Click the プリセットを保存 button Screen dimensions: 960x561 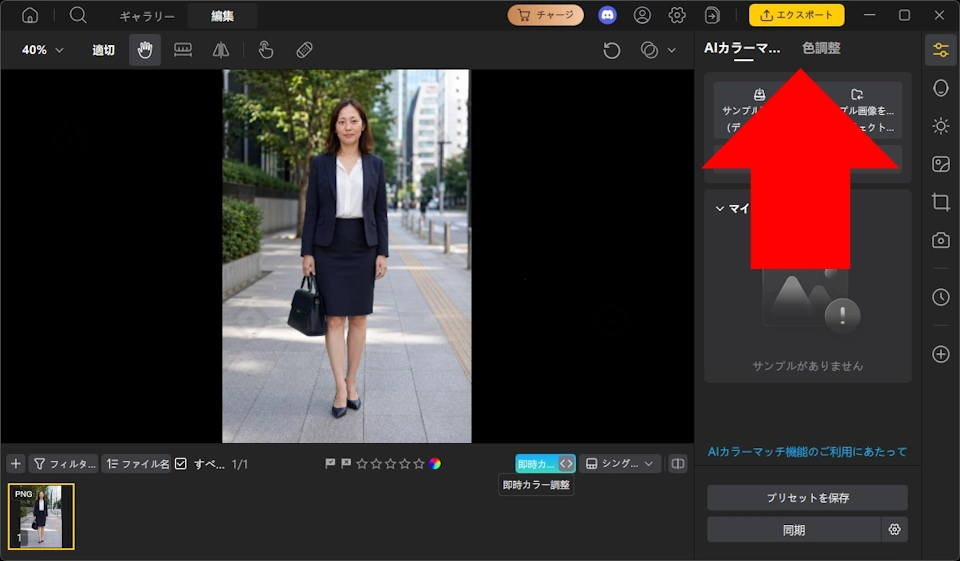coord(808,498)
